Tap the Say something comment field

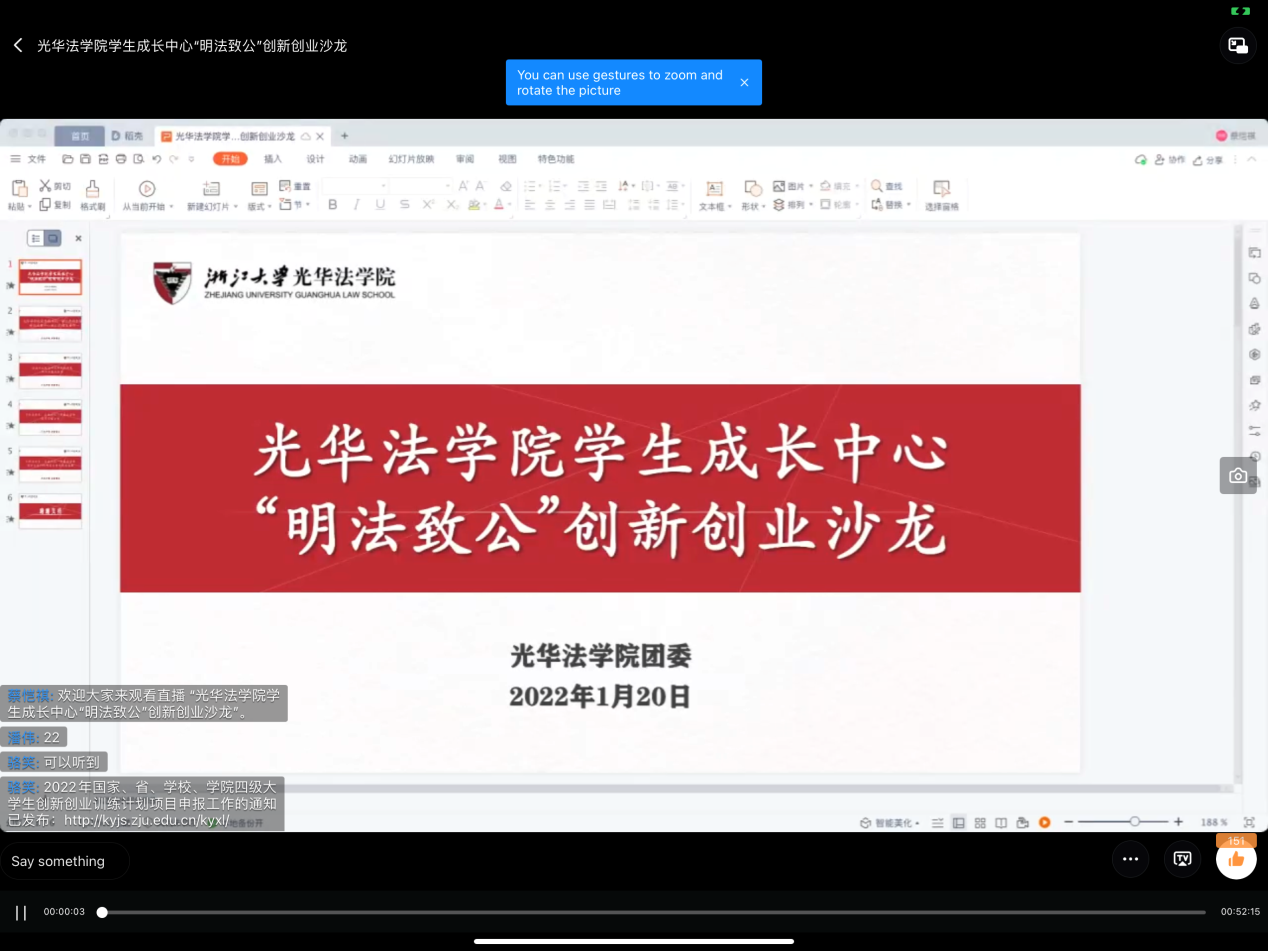point(65,861)
